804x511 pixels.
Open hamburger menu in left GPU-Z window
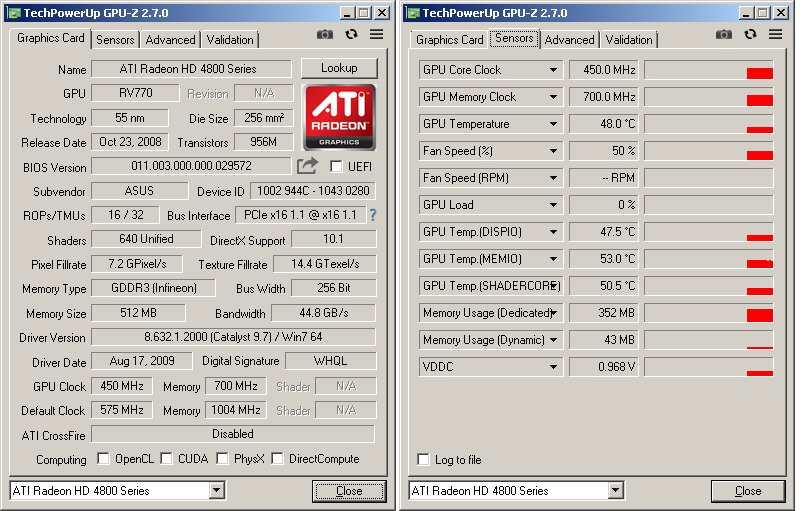click(x=376, y=34)
